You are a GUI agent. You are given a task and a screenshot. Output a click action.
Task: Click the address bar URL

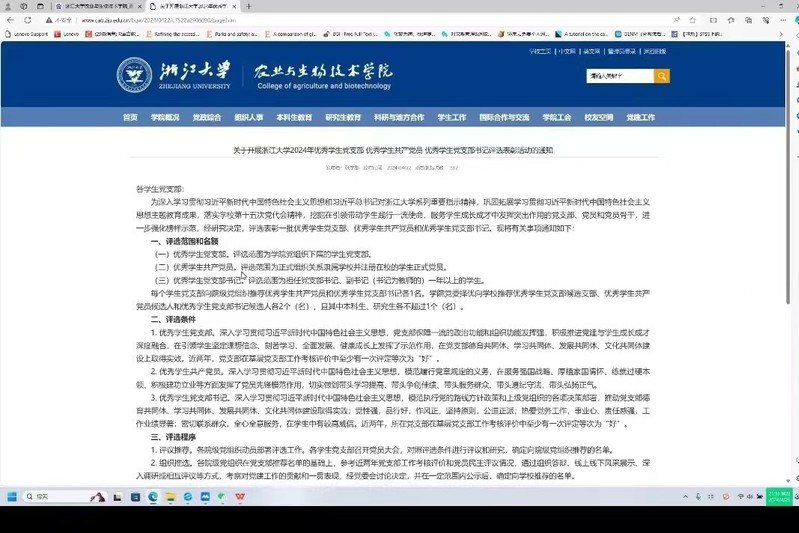(x=158, y=20)
